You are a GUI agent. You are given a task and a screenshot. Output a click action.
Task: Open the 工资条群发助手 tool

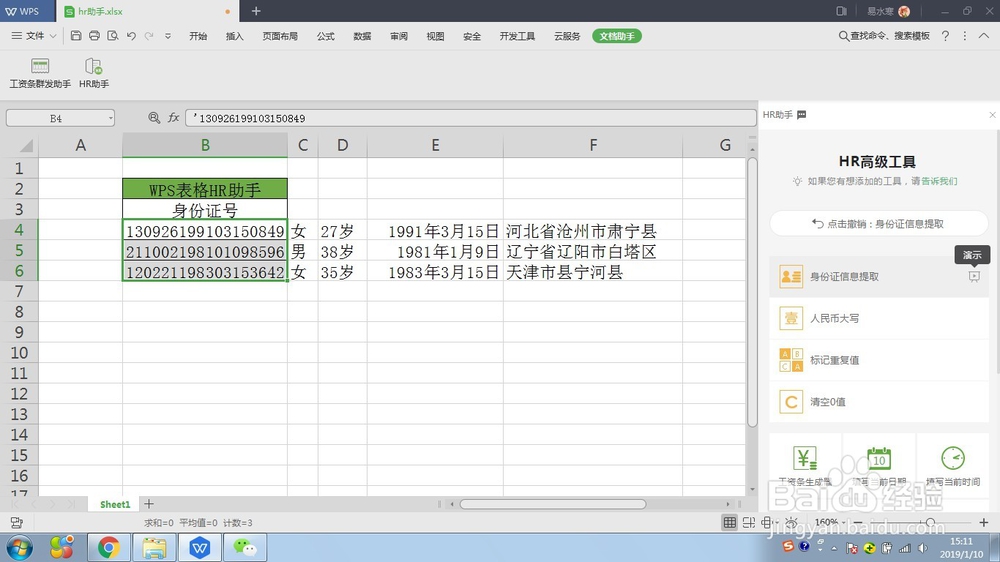point(40,73)
